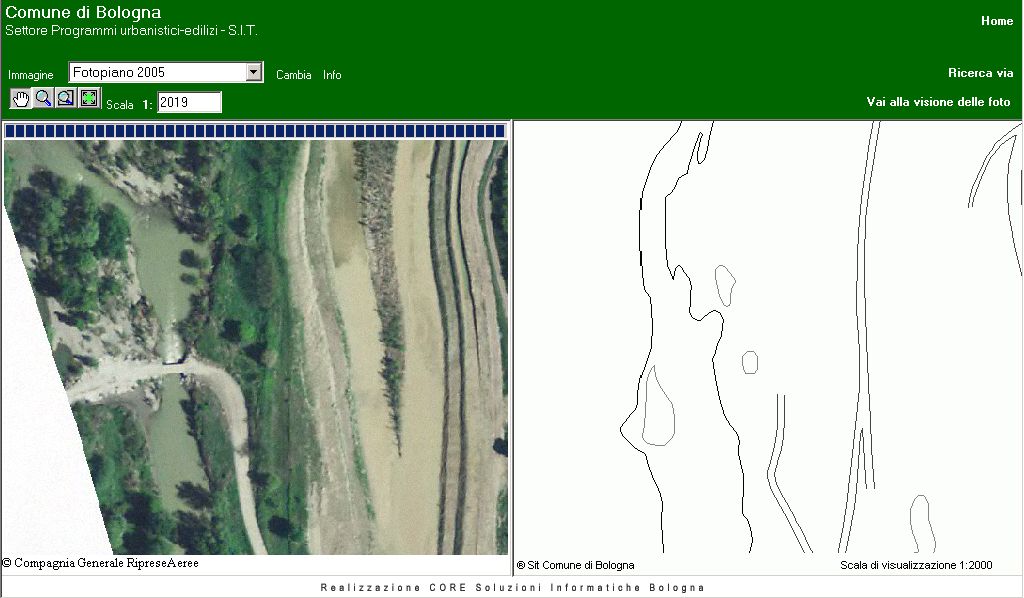Activate the zoom-to-rectangle tool
Viewport: 1024px width, 598px height.
[x=66, y=98]
